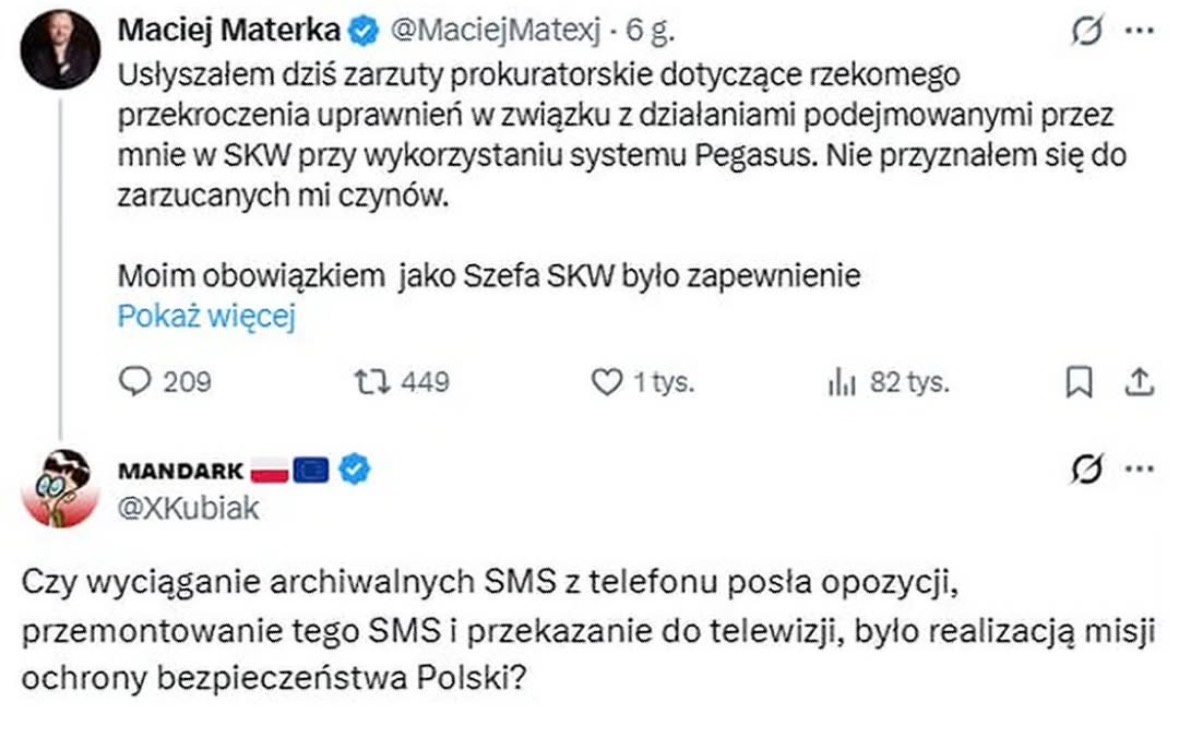Click the @XKubiak handle
1179x730 pixels.
[x=189, y=508]
